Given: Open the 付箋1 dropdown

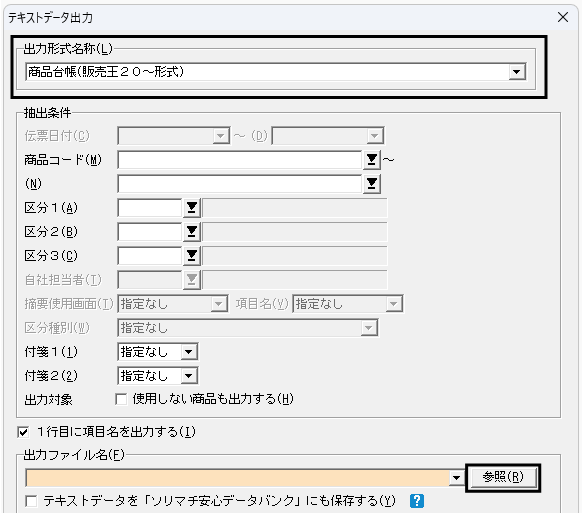Looking at the screenshot, I should [x=189, y=352].
